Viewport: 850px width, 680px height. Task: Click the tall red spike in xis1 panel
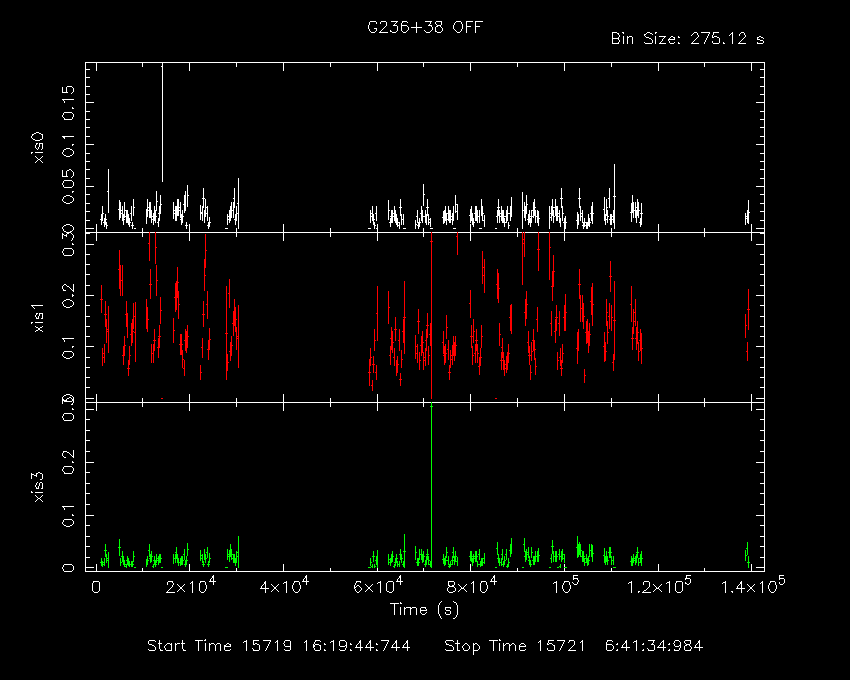[432, 316]
